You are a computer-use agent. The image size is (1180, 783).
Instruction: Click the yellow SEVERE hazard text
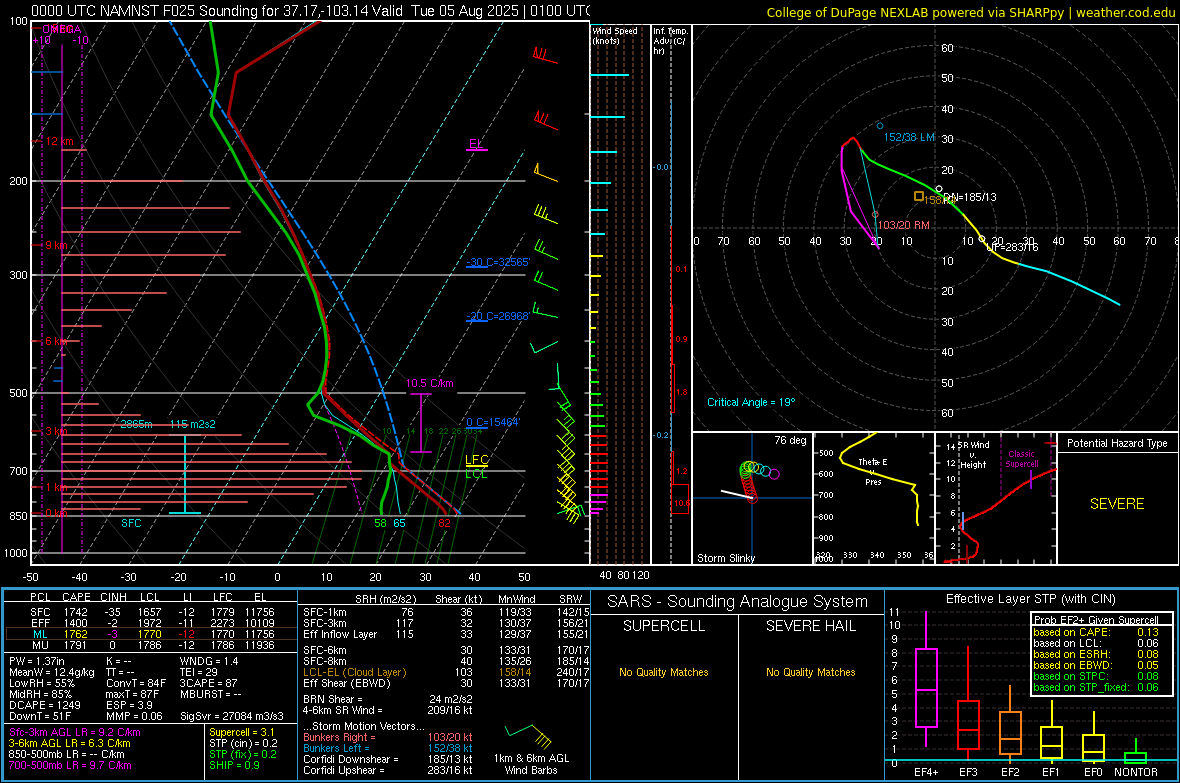1117,504
